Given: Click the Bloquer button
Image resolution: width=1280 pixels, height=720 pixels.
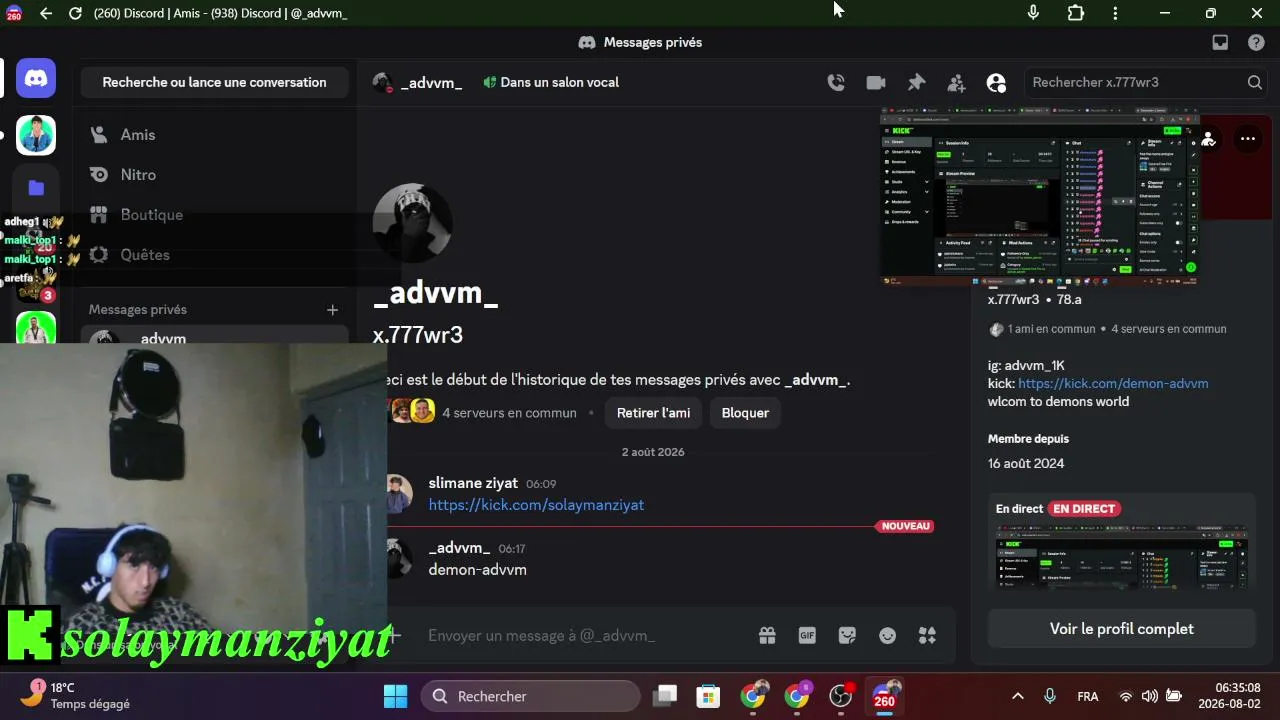Looking at the screenshot, I should point(745,413).
